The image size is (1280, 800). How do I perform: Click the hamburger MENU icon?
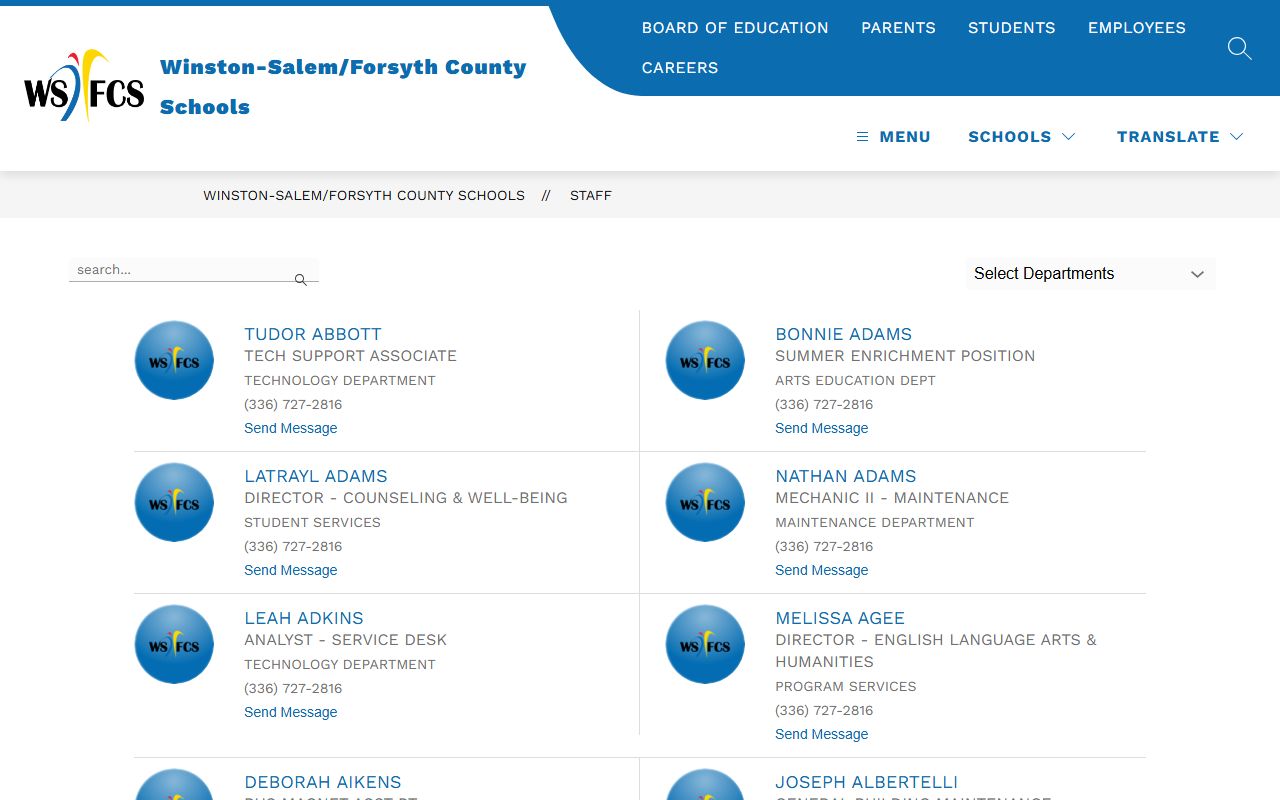click(x=862, y=137)
